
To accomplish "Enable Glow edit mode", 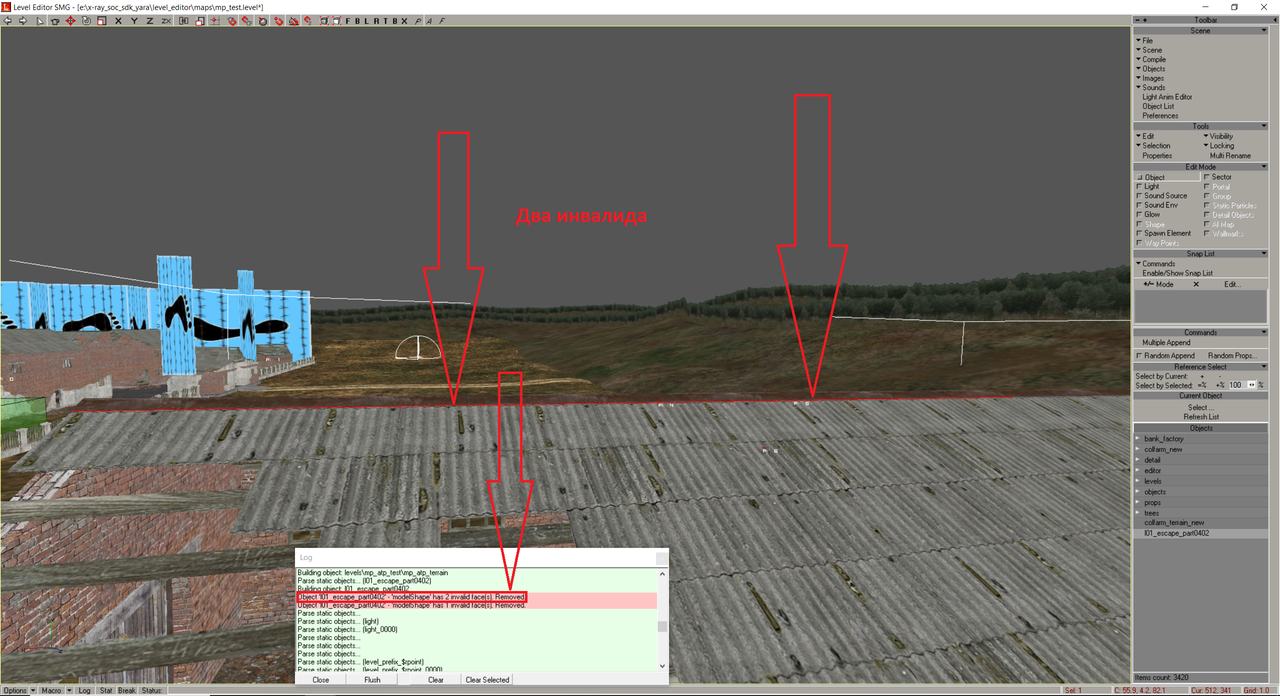I will pos(1140,214).
